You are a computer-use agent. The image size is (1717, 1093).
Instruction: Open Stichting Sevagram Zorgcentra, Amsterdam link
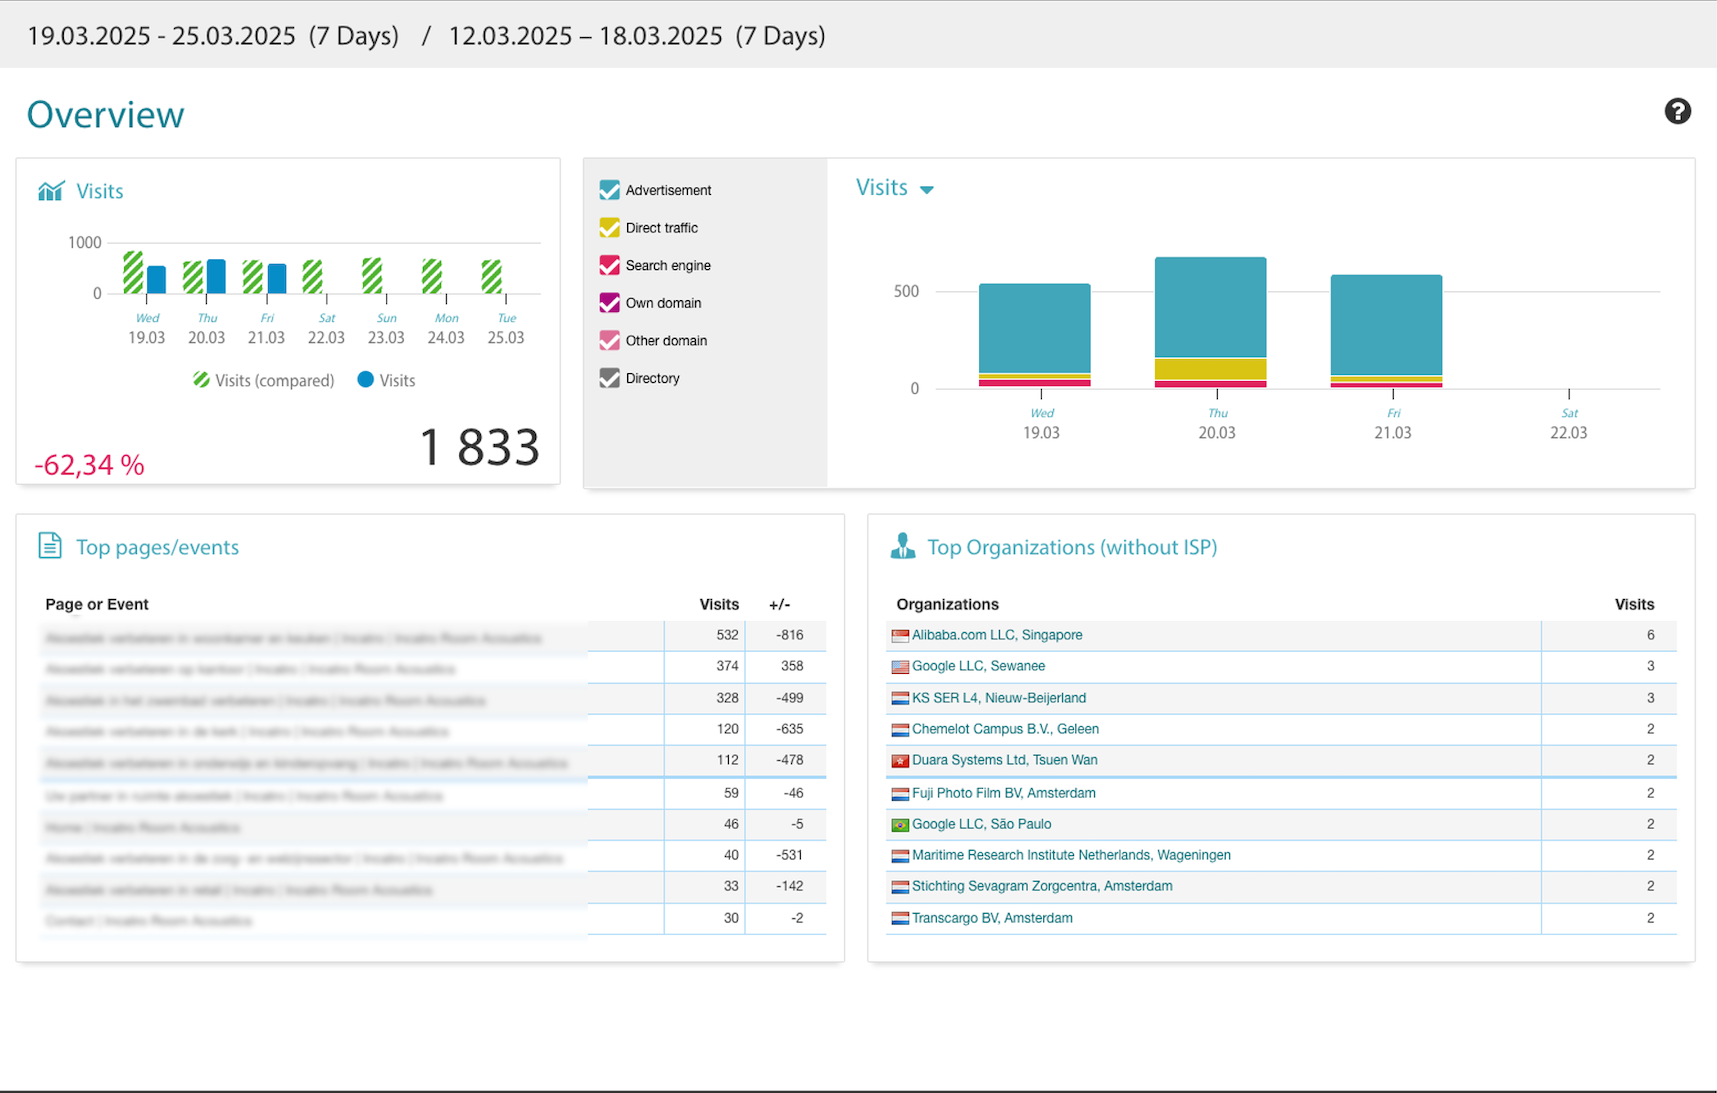click(1042, 886)
